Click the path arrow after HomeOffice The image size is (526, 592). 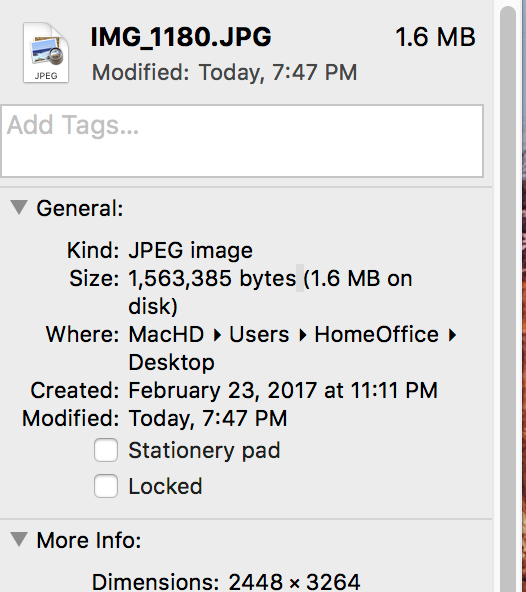[x=452, y=335]
